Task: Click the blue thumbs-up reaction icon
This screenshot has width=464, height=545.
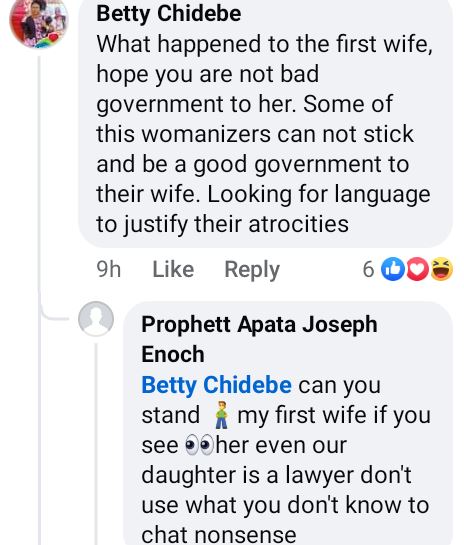Action: pyautogui.click(x=393, y=269)
